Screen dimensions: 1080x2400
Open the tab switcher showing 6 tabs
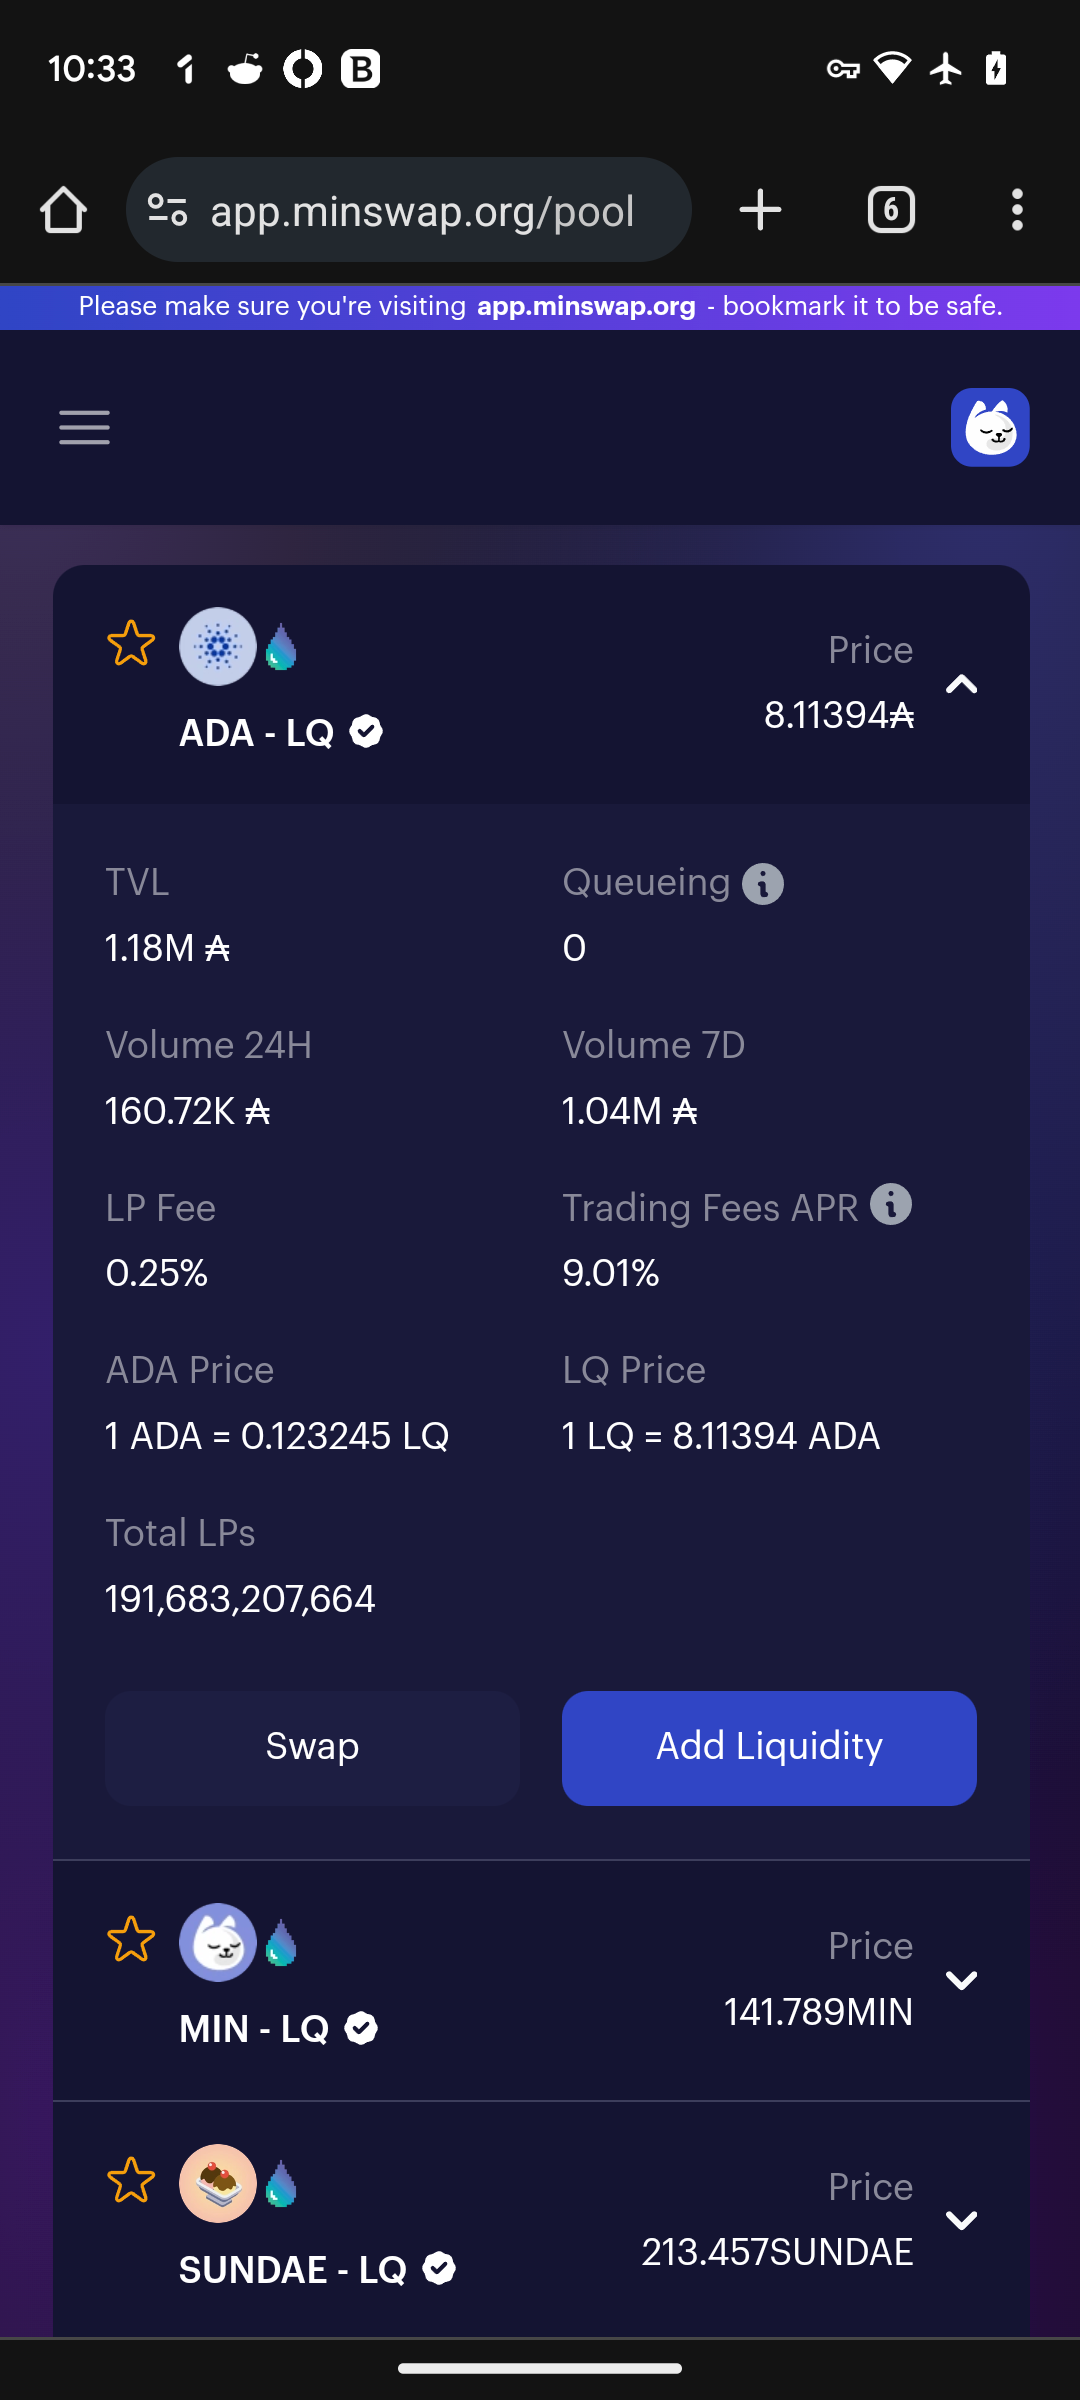(891, 210)
